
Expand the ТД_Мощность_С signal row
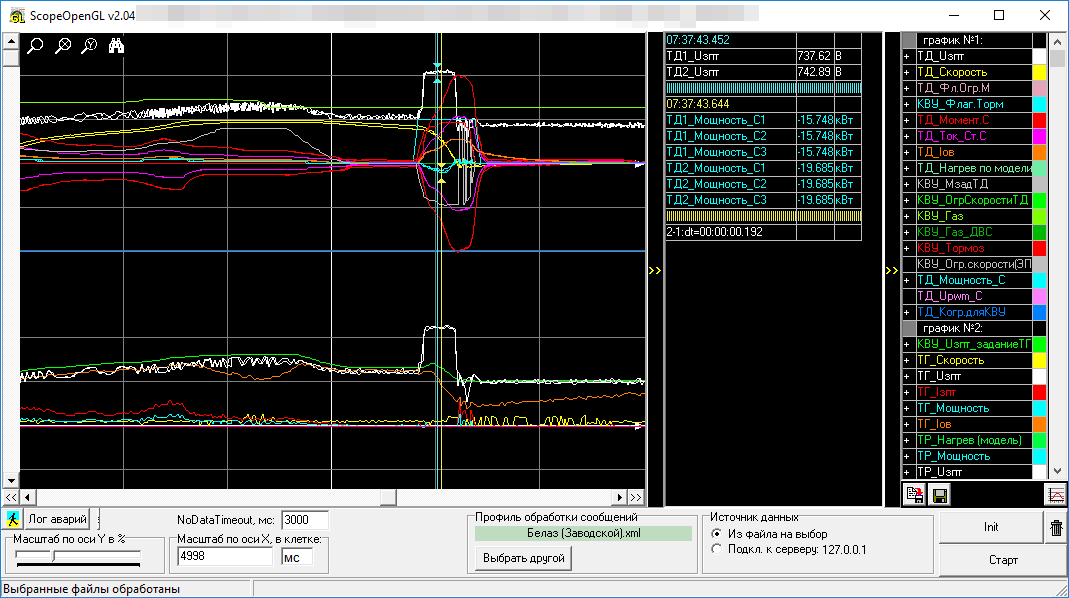point(907,280)
